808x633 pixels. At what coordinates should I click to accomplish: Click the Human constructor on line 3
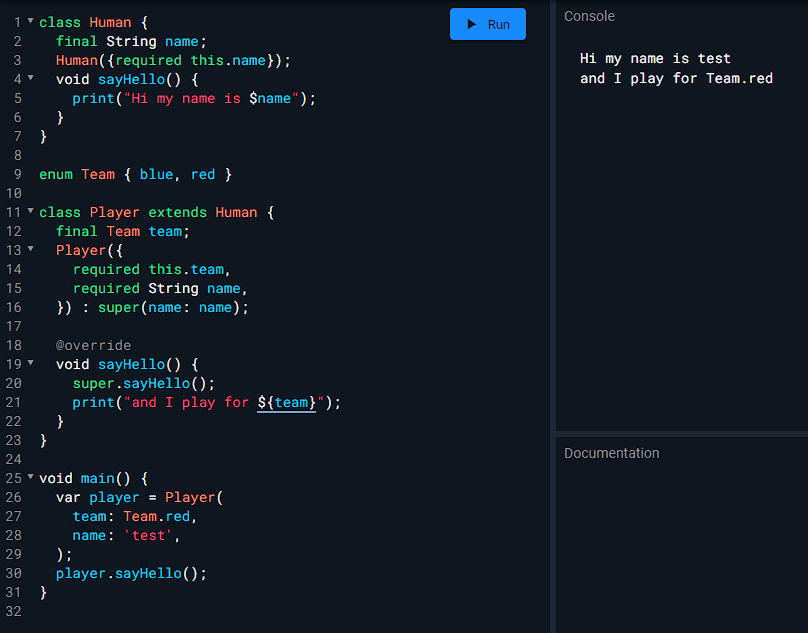(173, 60)
